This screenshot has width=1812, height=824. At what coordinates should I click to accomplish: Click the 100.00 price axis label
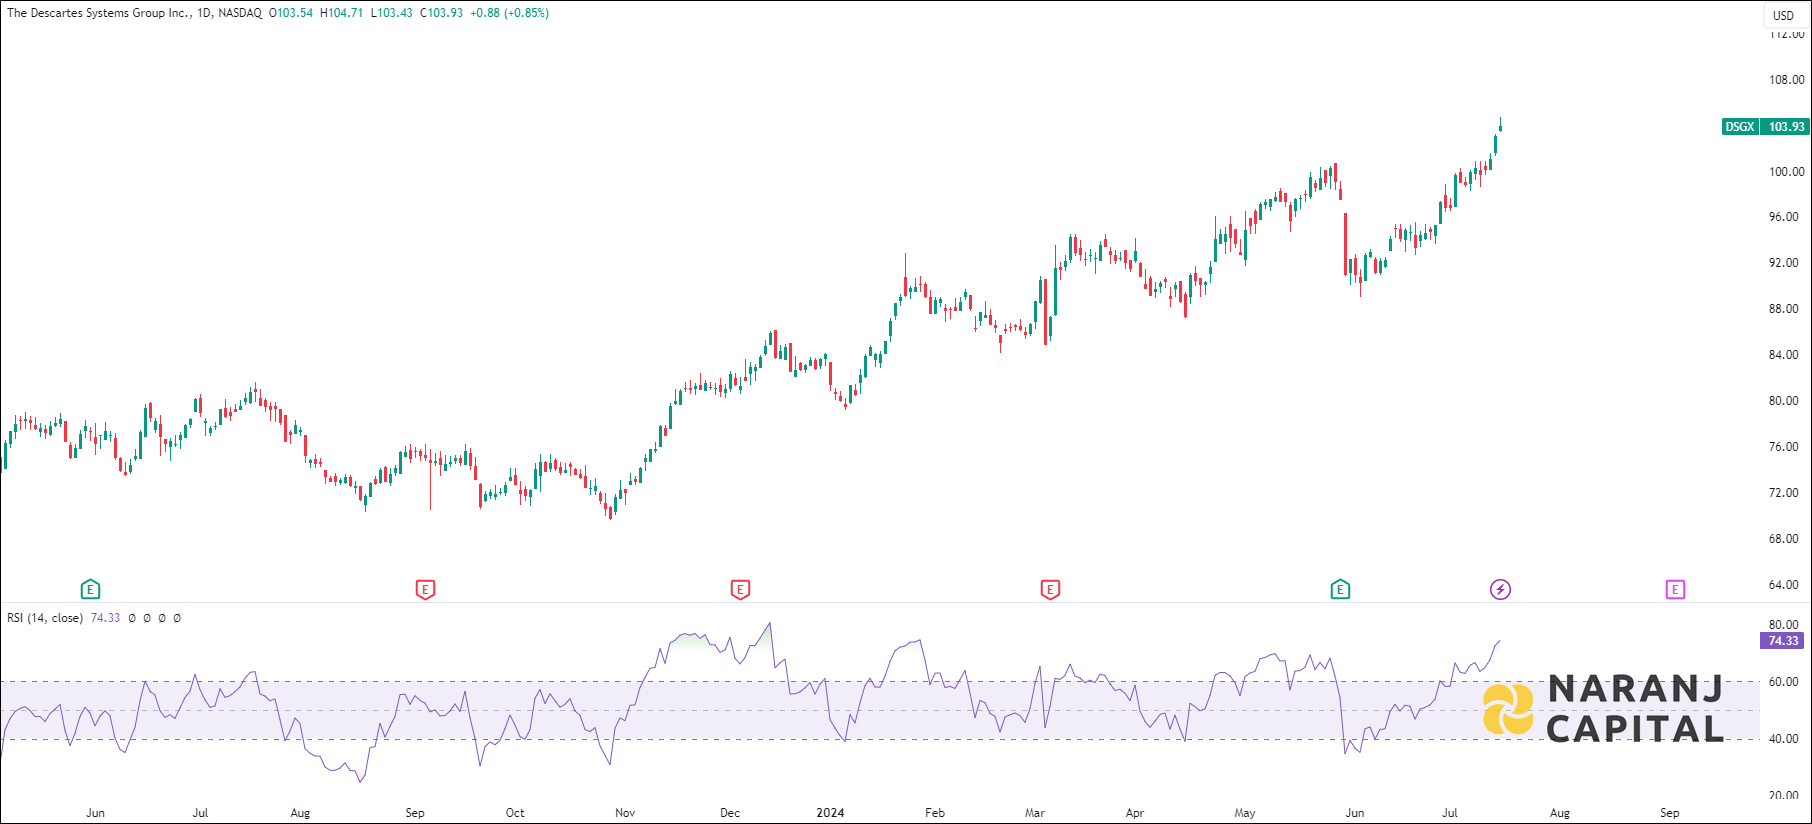click(x=1786, y=172)
